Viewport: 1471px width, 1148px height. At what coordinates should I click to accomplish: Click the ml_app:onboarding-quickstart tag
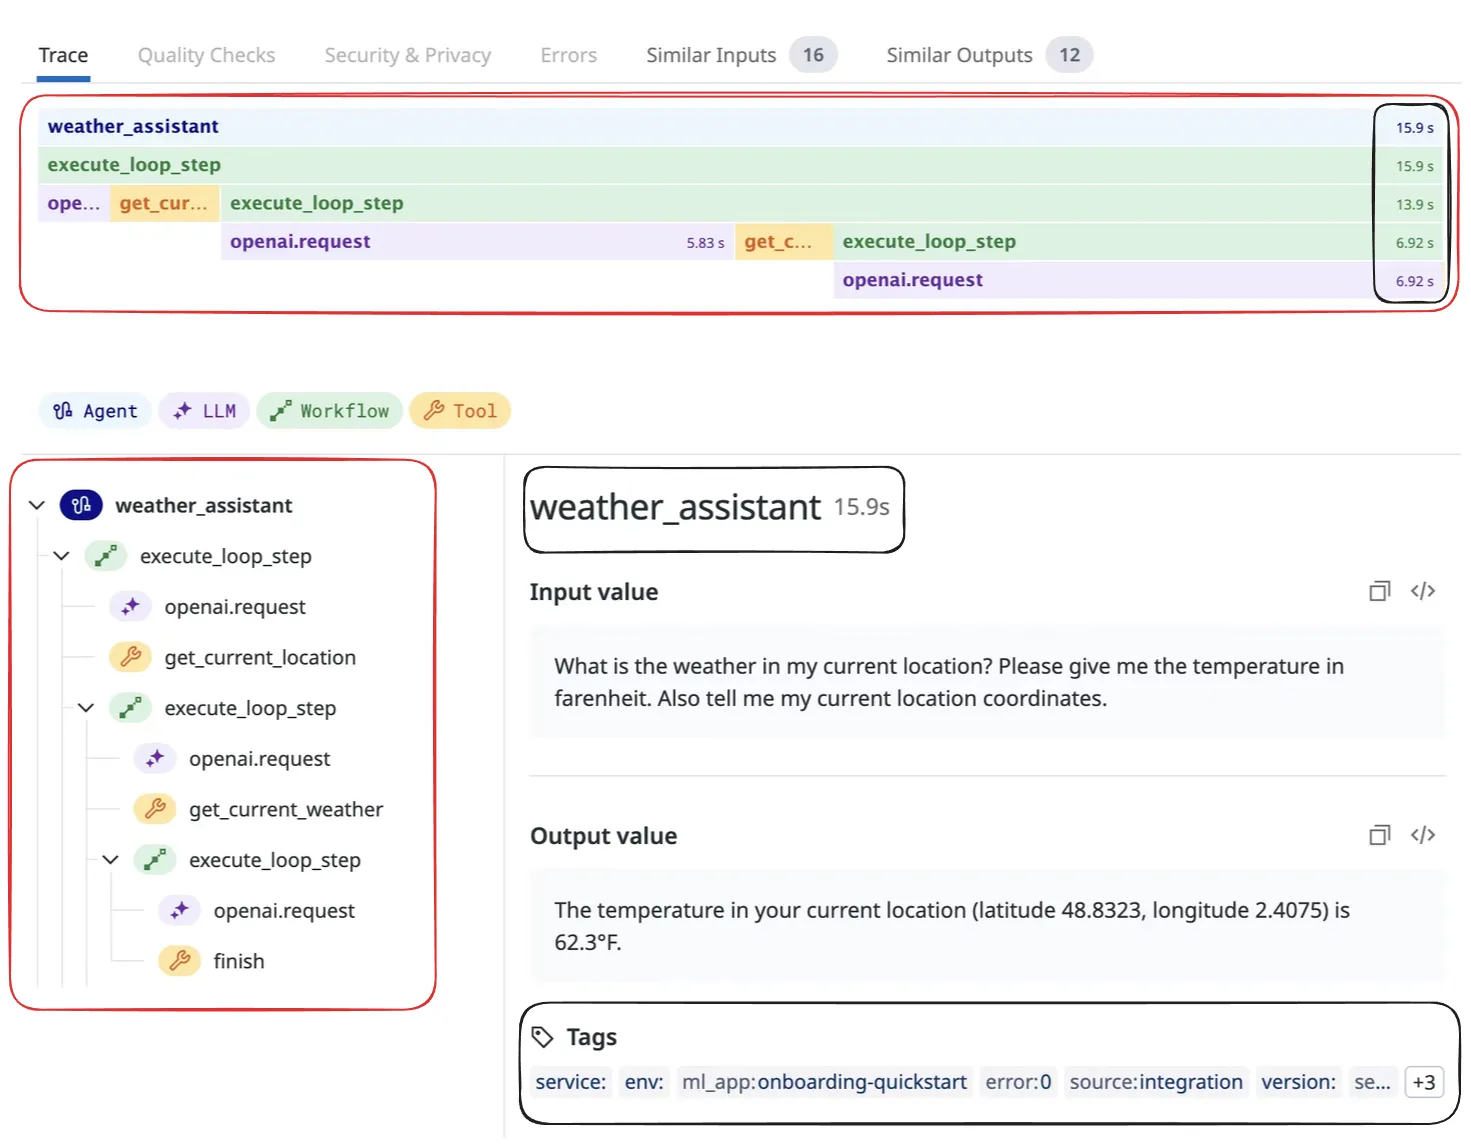[824, 1082]
